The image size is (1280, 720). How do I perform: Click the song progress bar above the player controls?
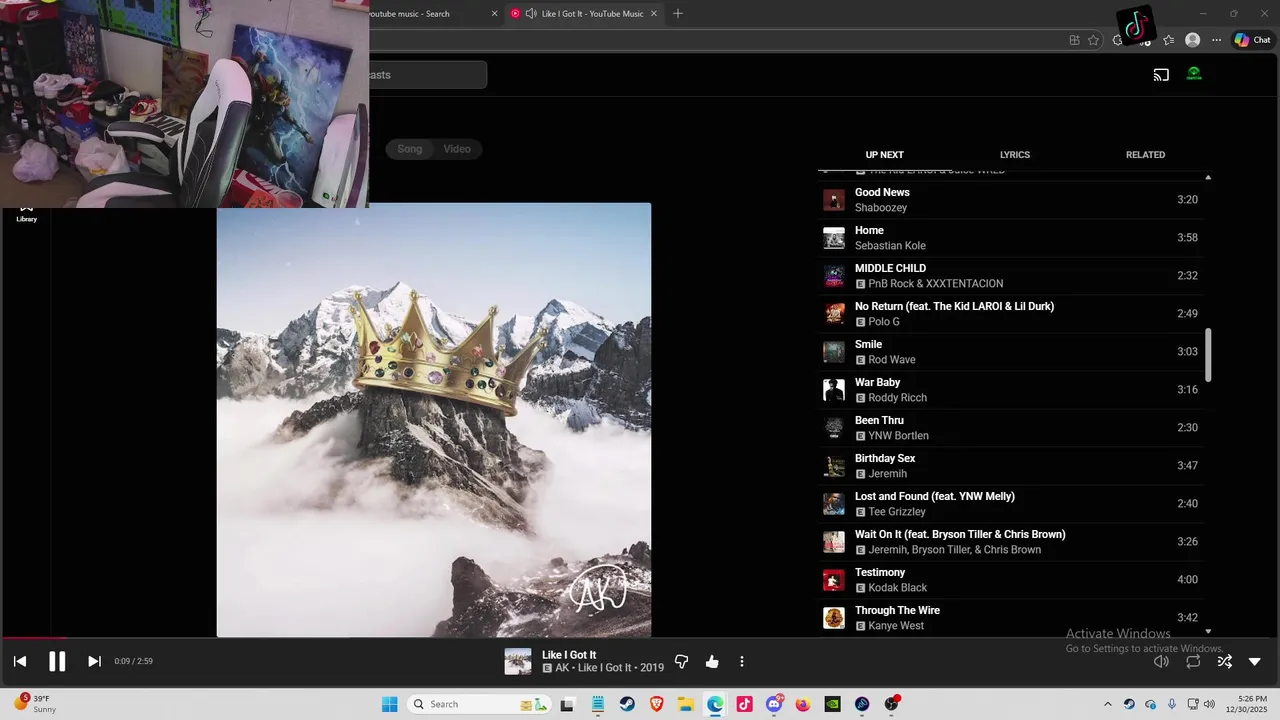point(640,638)
